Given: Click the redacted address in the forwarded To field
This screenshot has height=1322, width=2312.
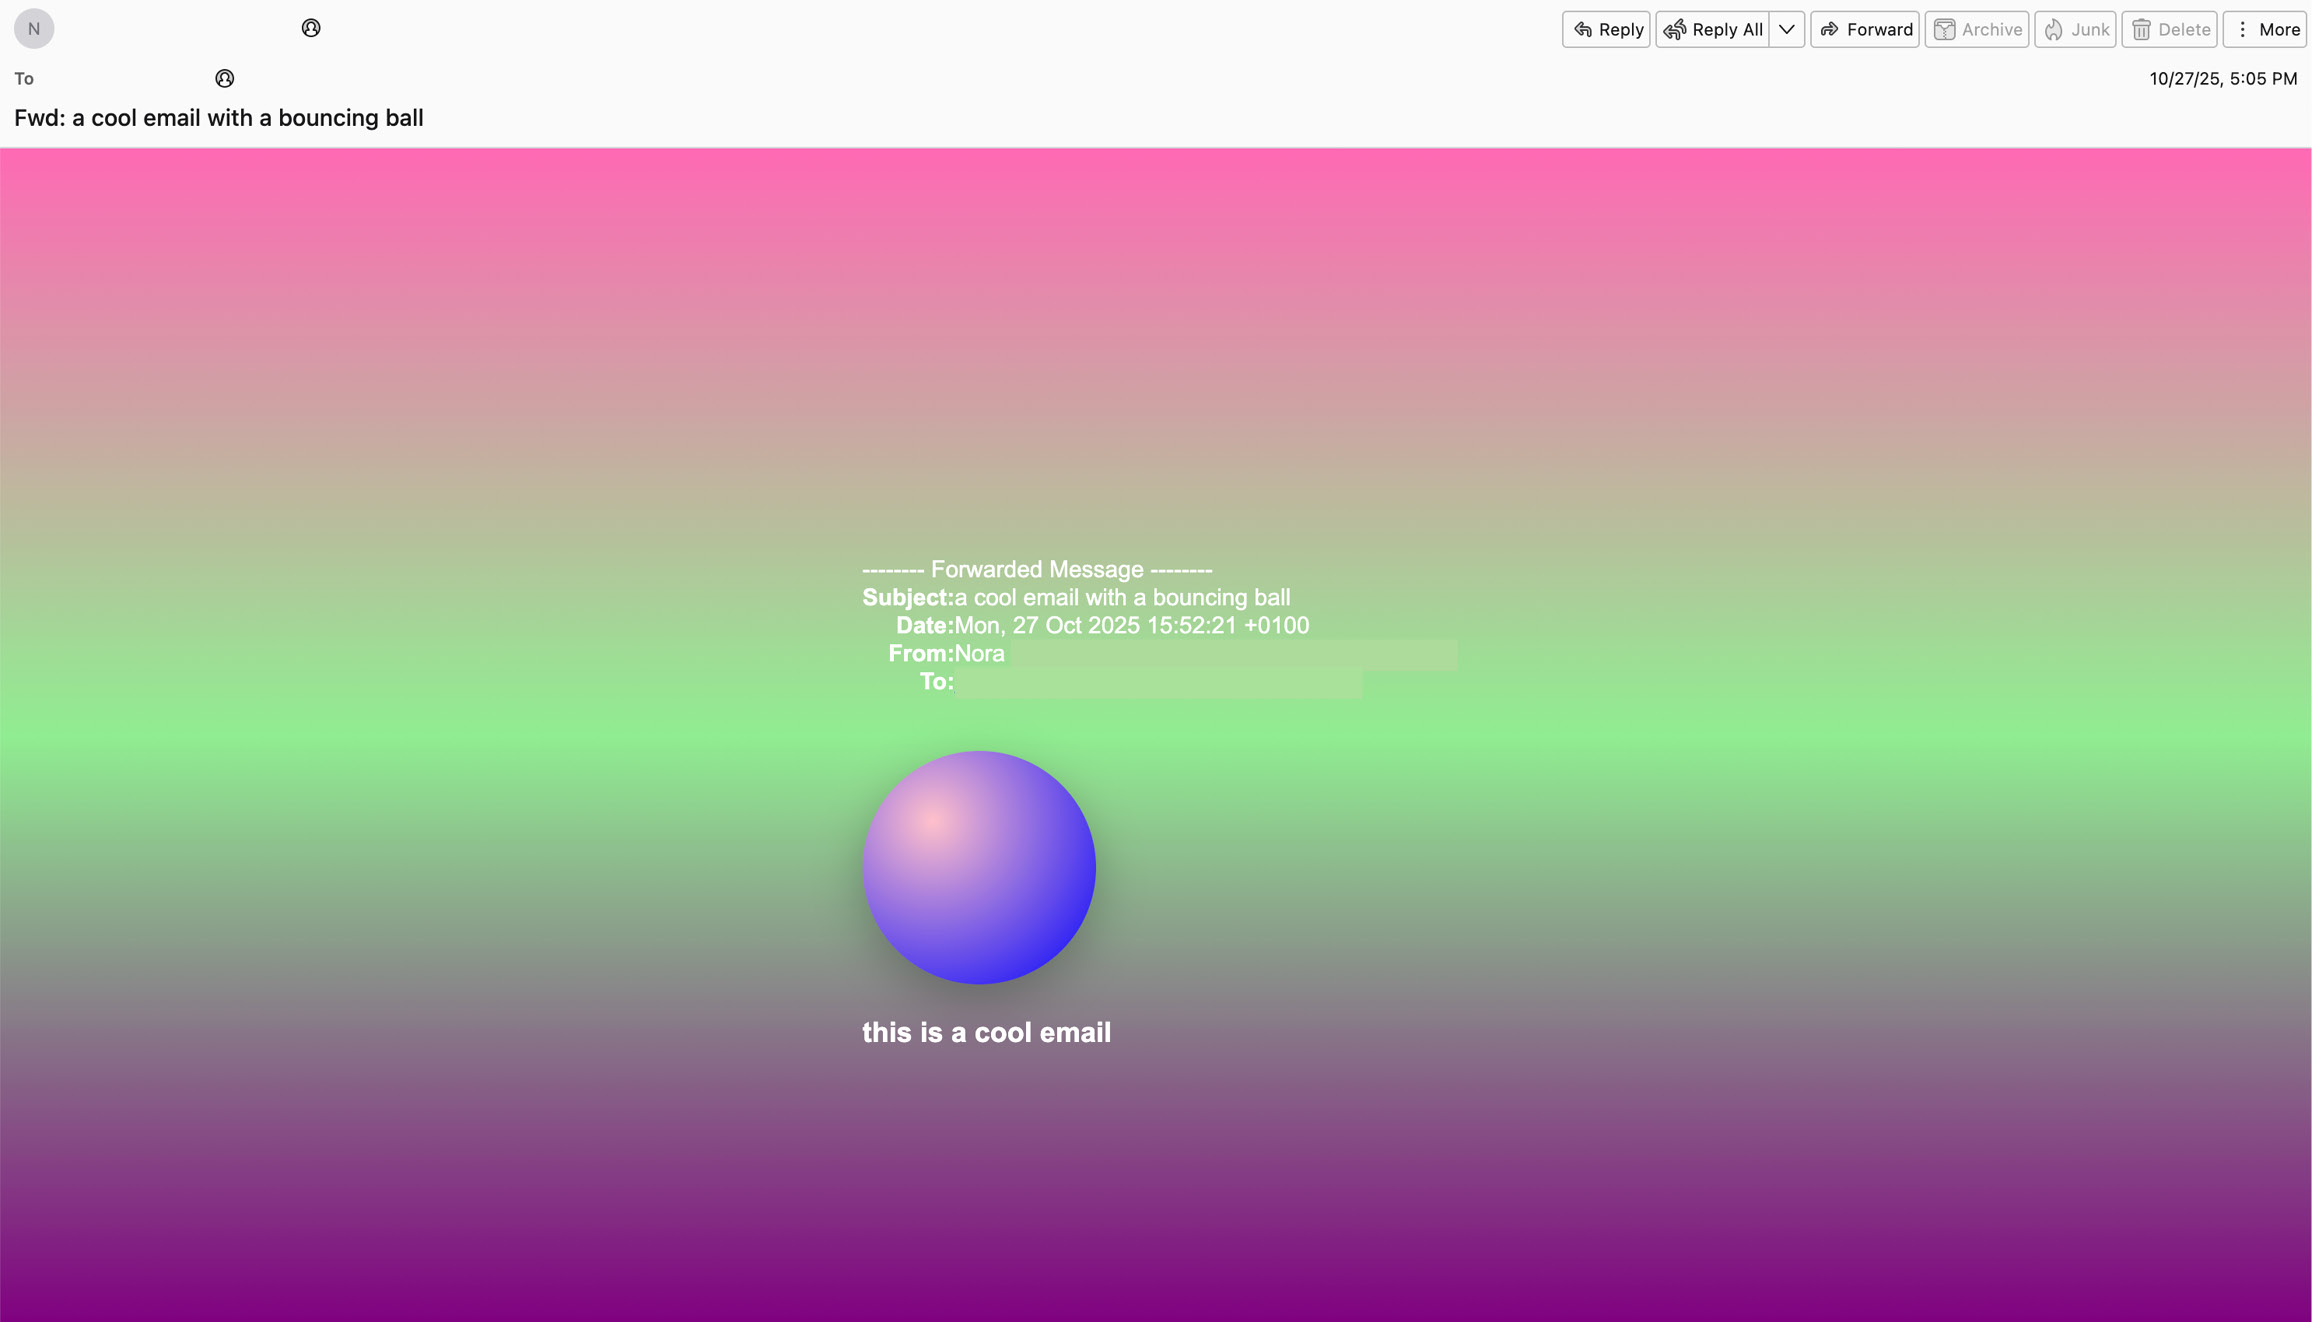Looking at the screenshot, I should [x=1158, y=683].
